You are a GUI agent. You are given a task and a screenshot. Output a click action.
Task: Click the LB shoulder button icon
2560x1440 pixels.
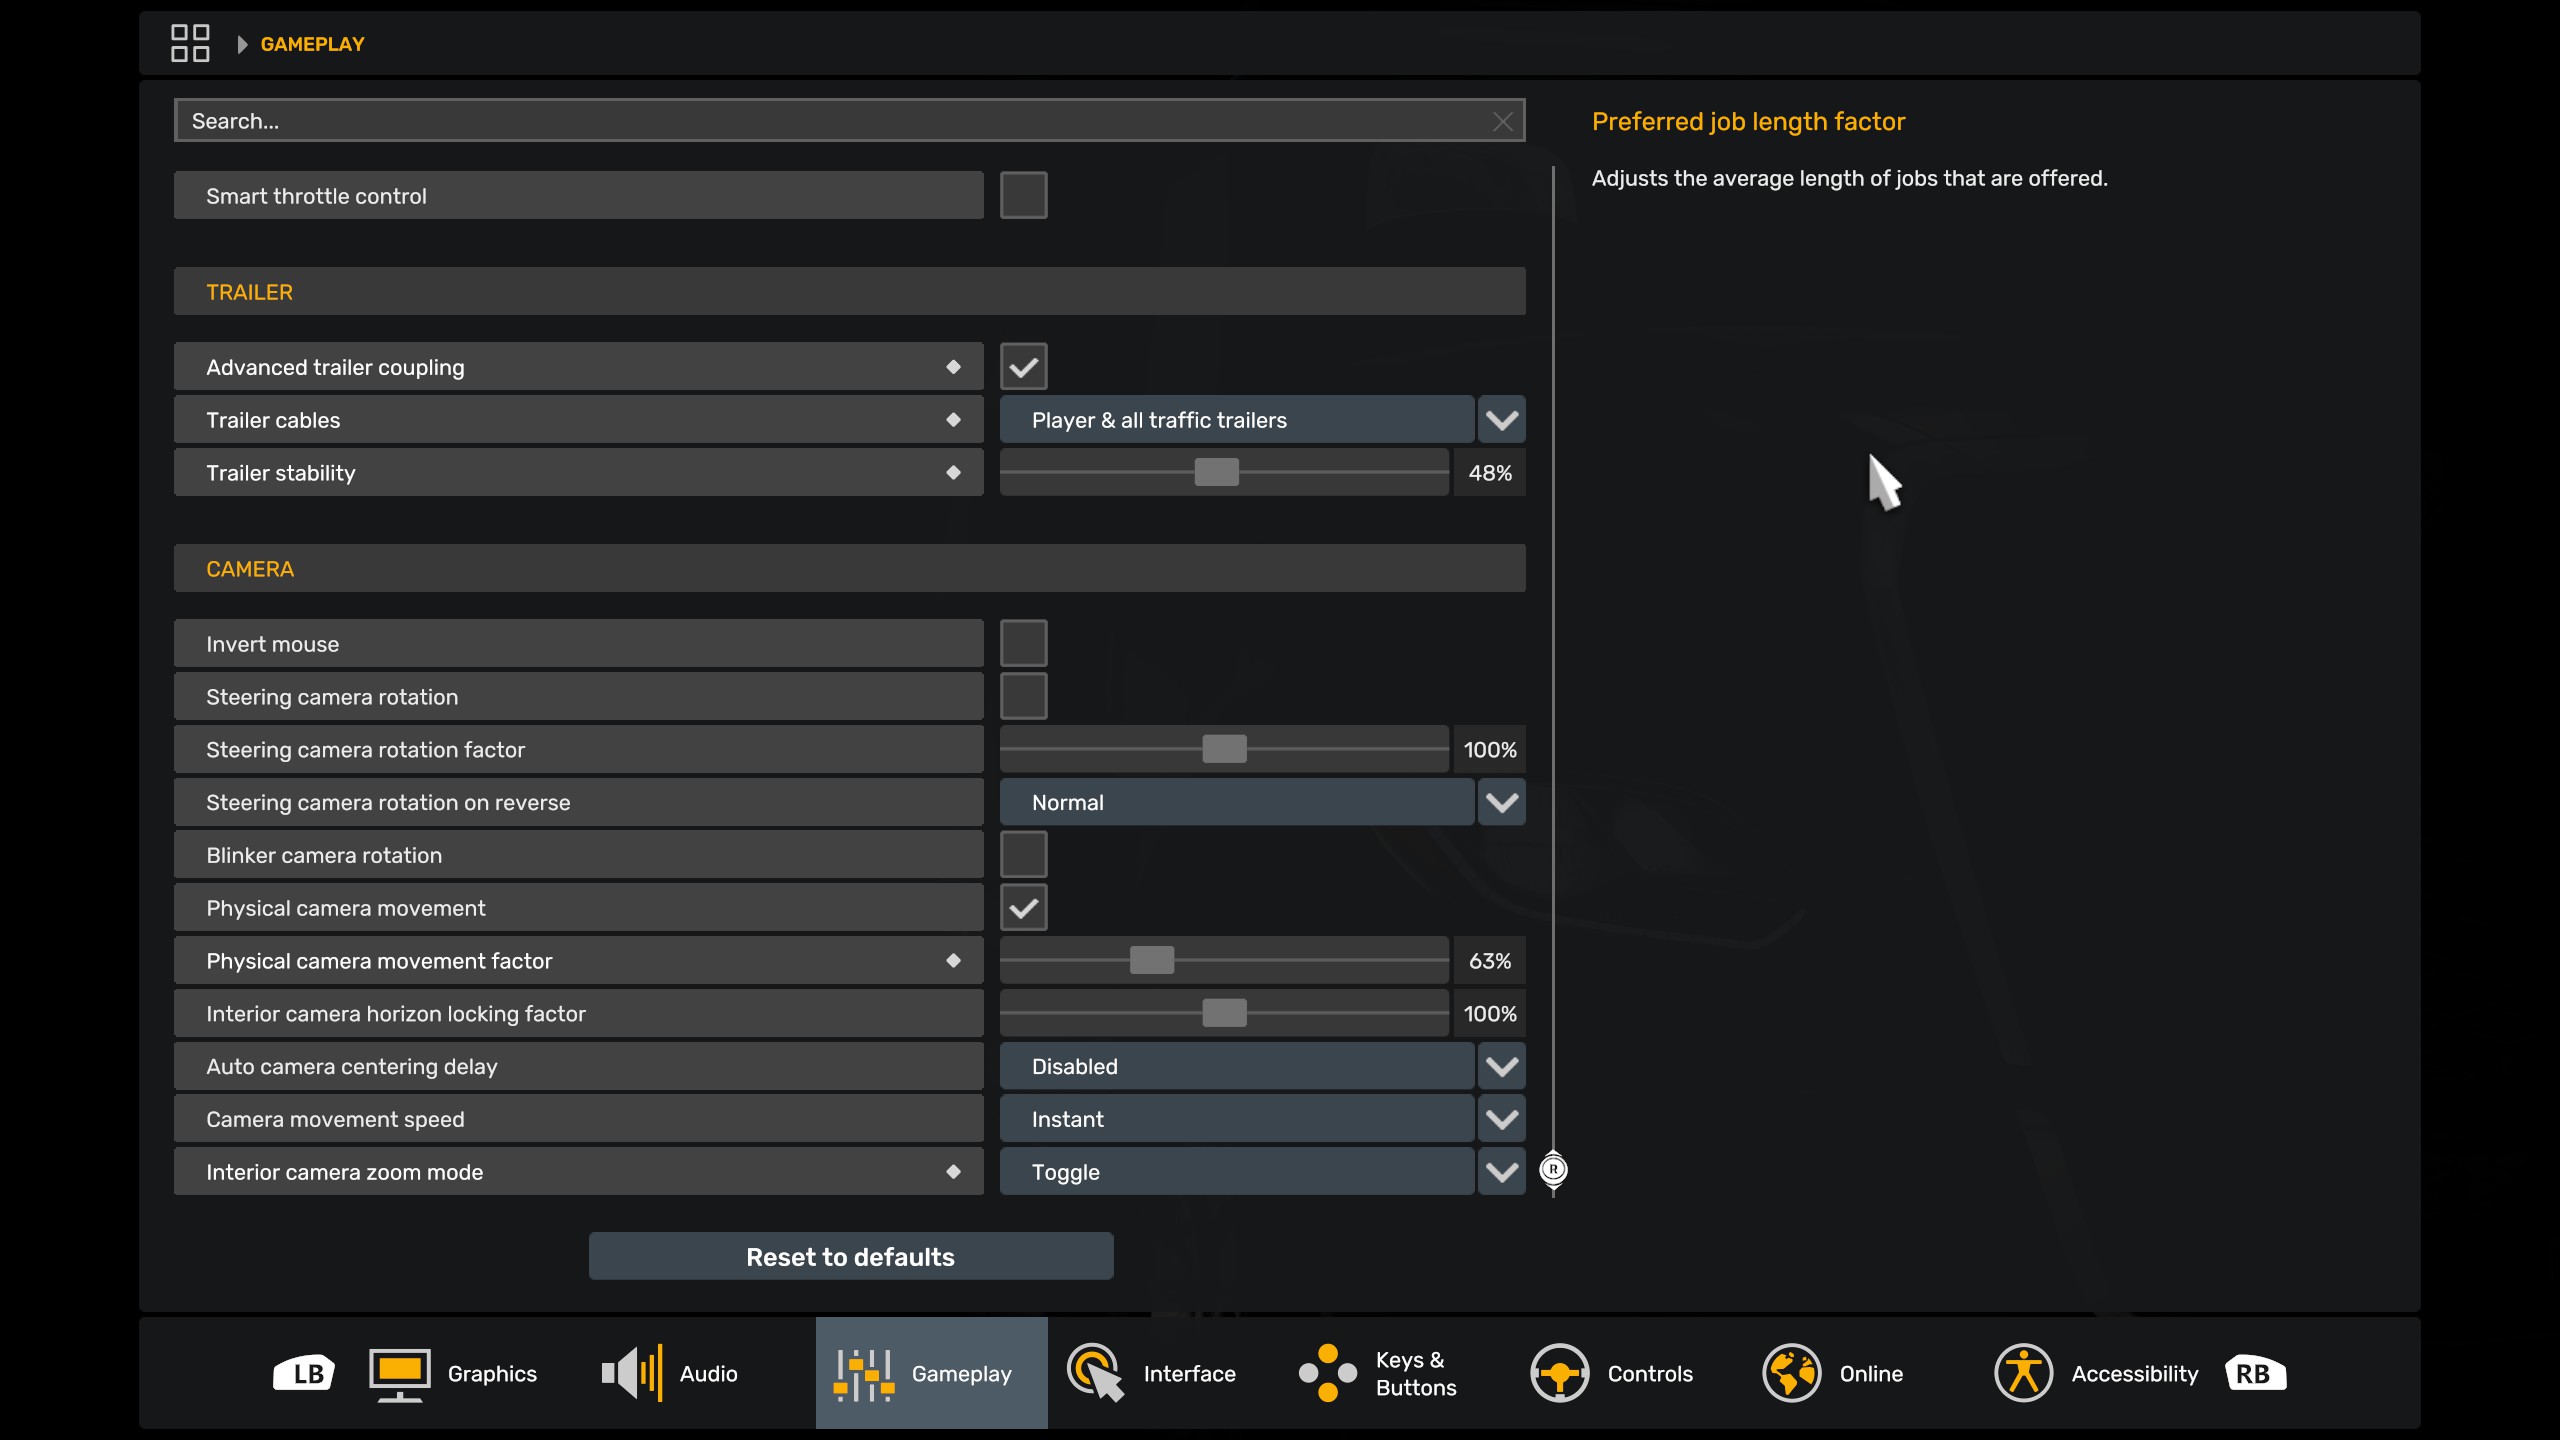(x=304, y=1373)
